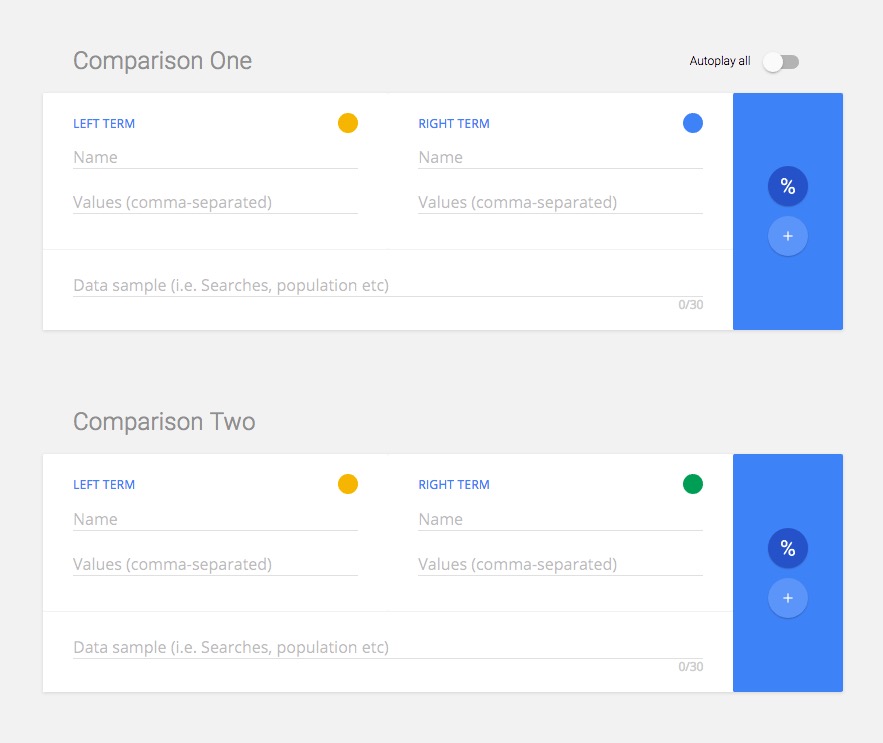Click left term Values field in Comparison Two
The width and height of the screenshot is (883, 743).
215,565
